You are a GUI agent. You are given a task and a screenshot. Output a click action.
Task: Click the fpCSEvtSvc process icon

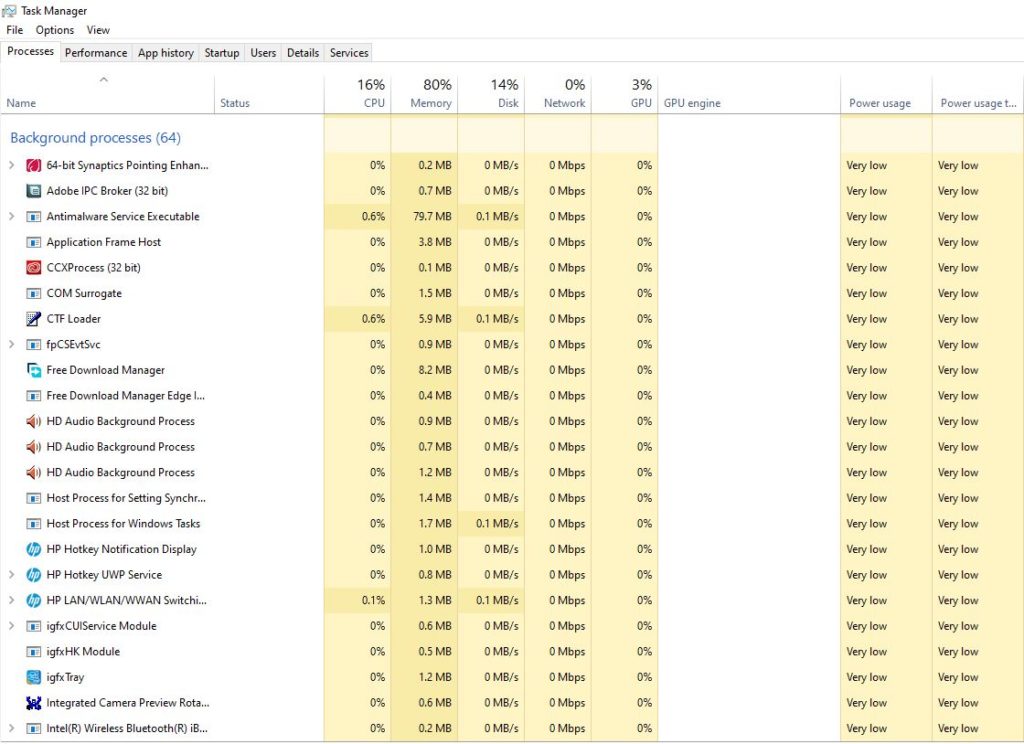click(33, 344)
